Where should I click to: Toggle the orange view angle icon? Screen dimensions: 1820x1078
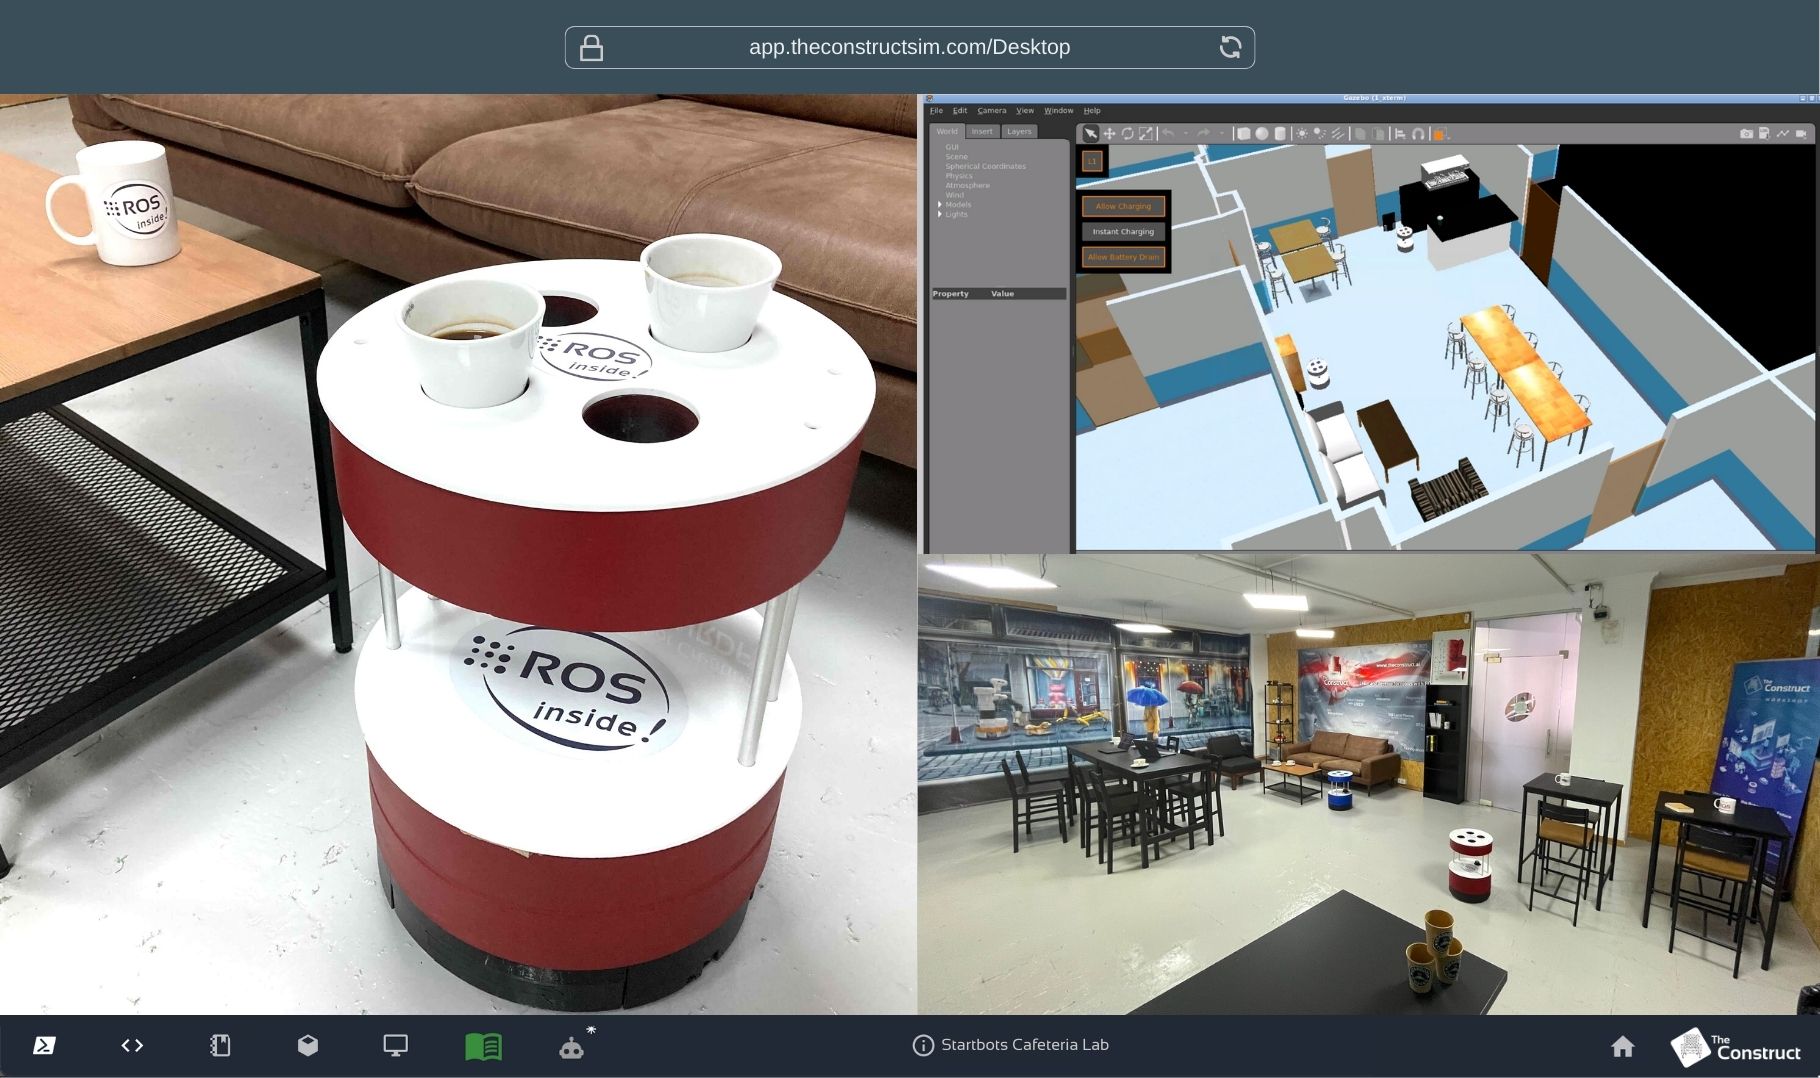click(1439, 134)
